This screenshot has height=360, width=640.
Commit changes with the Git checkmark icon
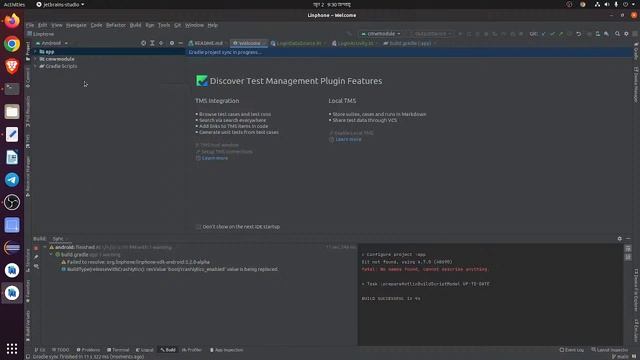(552, 34)
